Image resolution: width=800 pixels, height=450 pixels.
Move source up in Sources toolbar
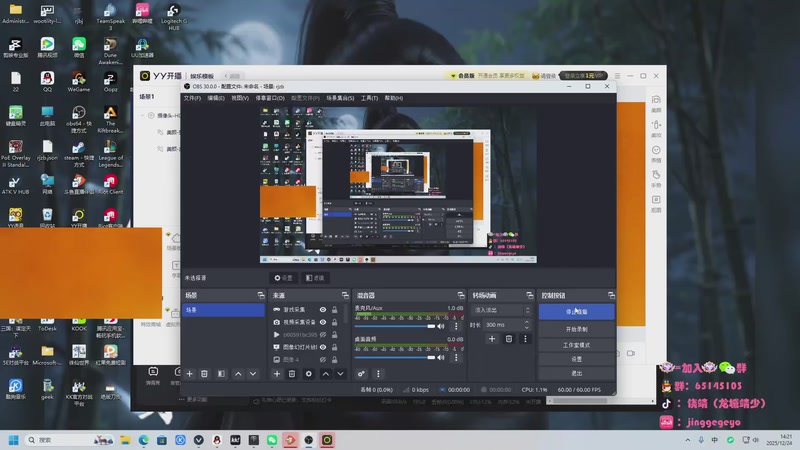coord(326,374)
